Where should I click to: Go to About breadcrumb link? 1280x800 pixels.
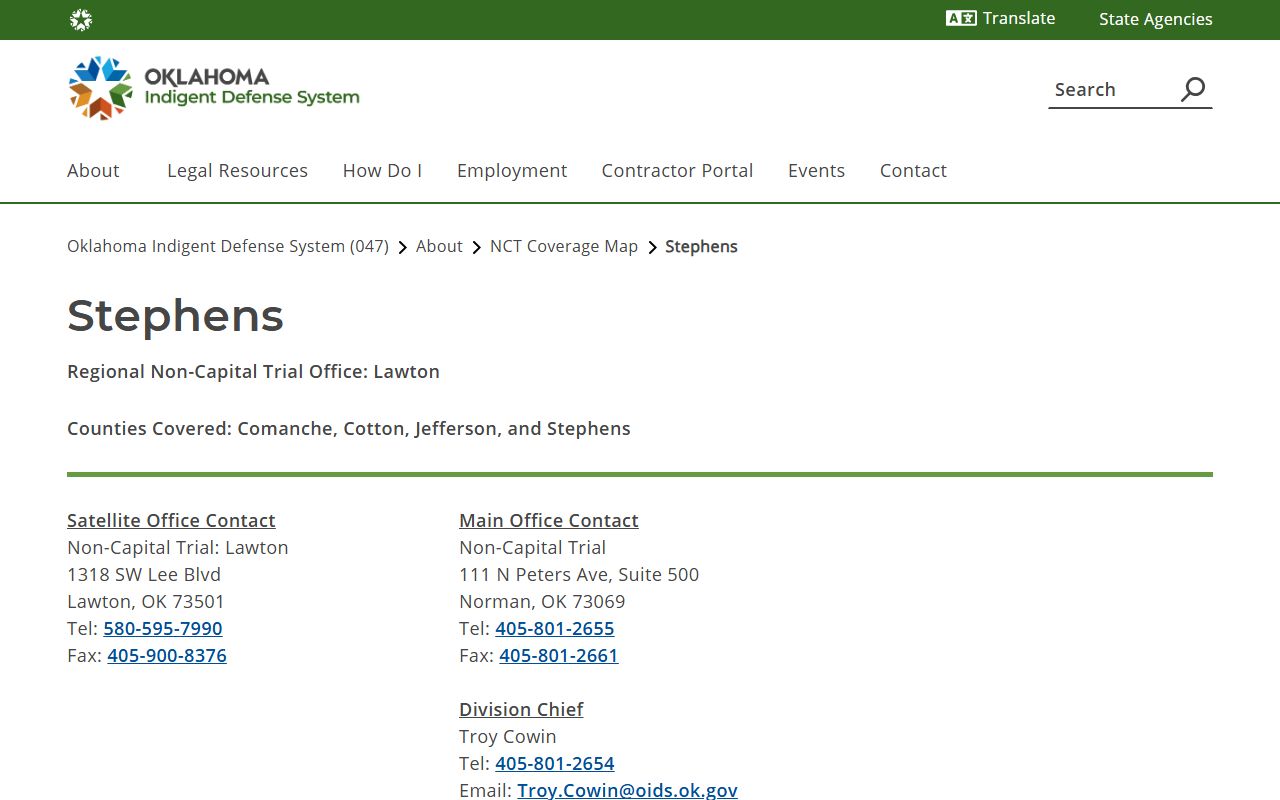pos(439,246)
